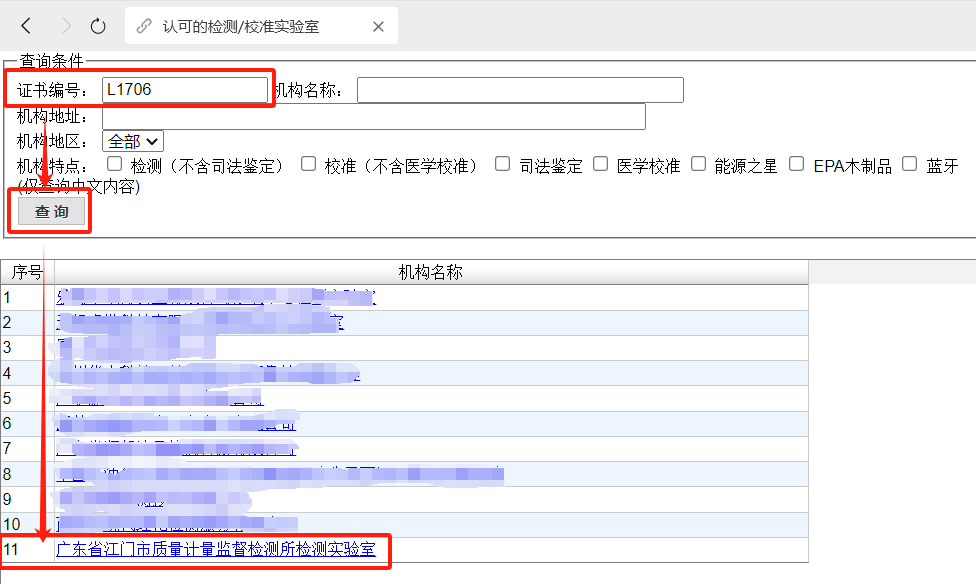This screenshot has height=584, width=976.
Task: Select the 能源之星 checkbox
Action: 698,164
